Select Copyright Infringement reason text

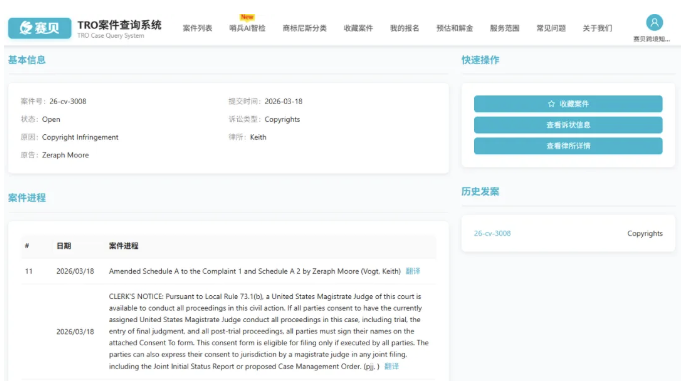click(80, 137)
